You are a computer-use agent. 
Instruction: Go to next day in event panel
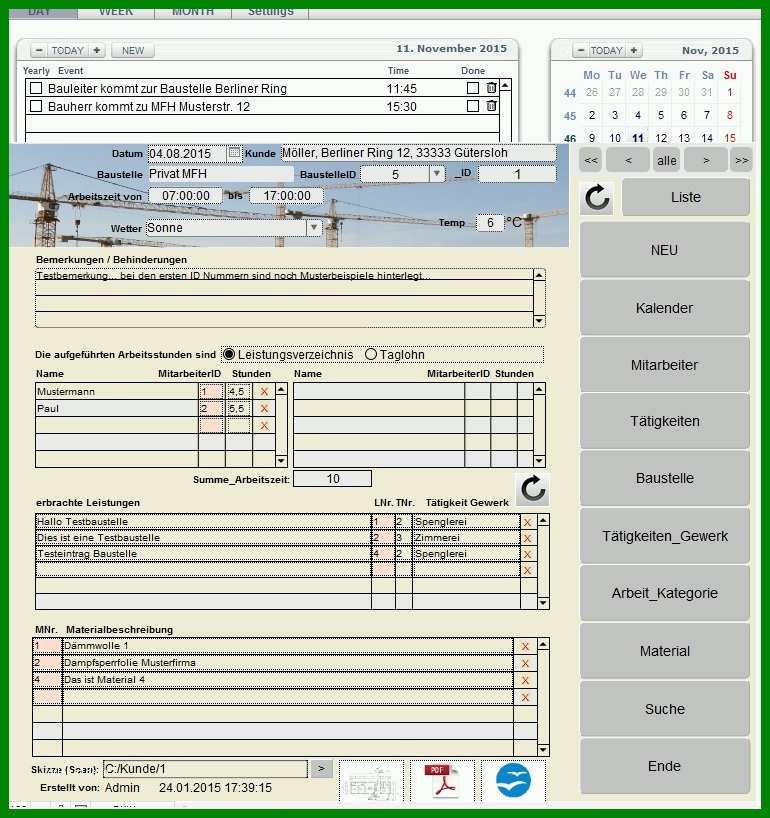coord(97,51)
